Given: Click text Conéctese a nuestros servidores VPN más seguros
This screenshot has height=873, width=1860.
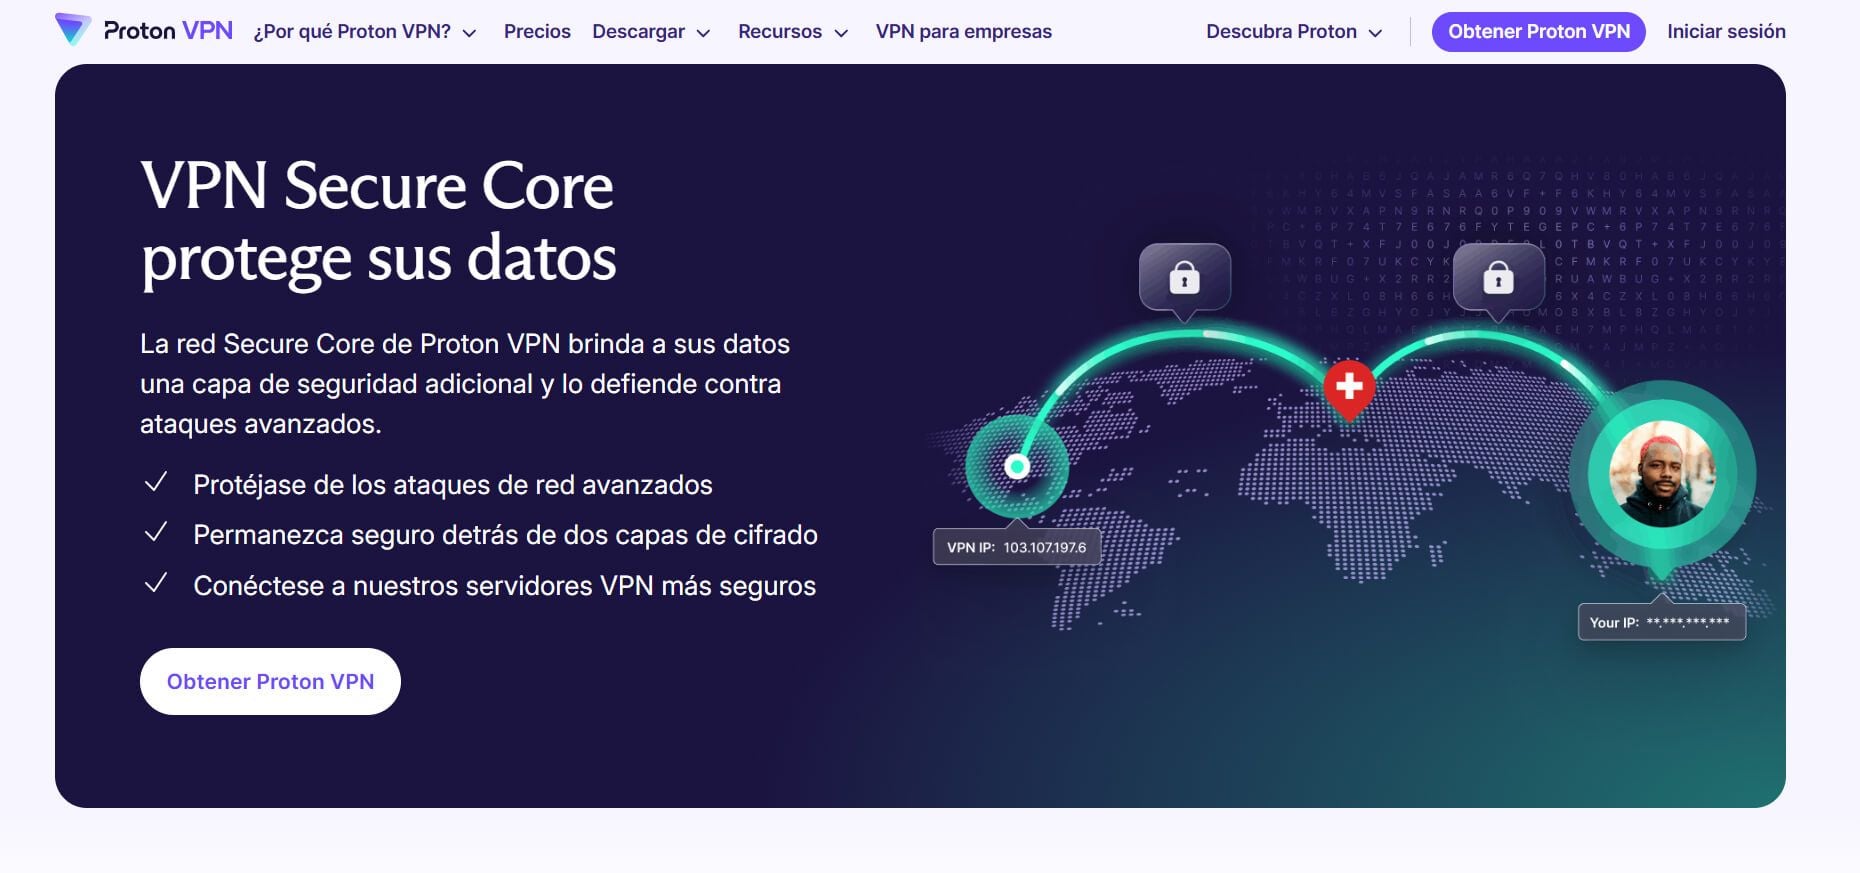Looking at the screenshot, I should [x=504, y=586].
